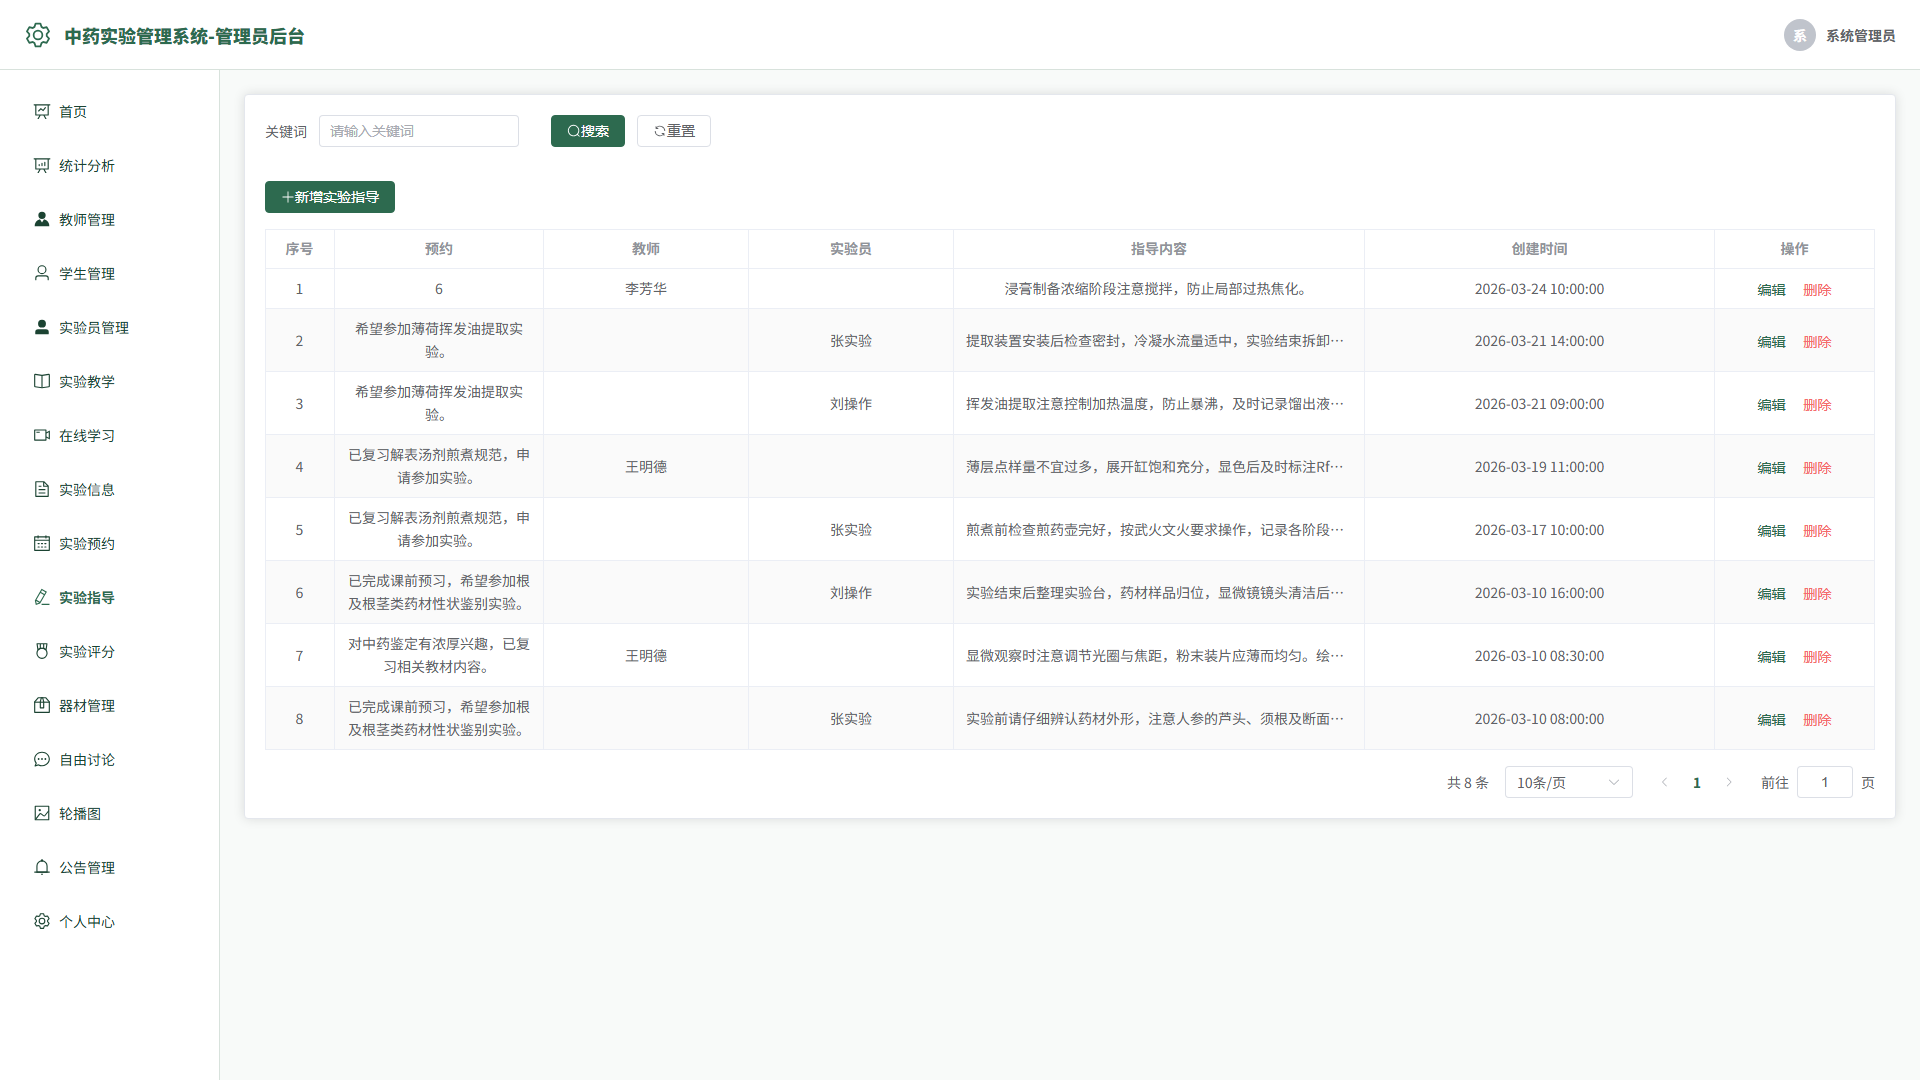Click the 器材管理 icon

click(x=42, y=705)
